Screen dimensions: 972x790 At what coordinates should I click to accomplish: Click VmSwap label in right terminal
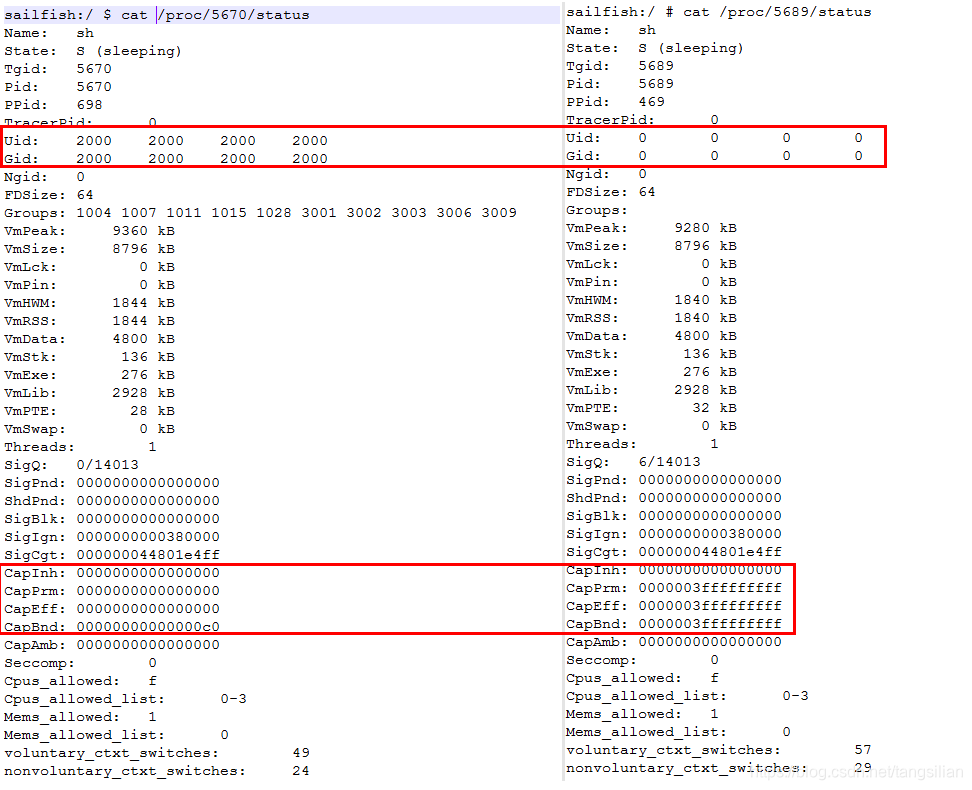click(596, 425)
